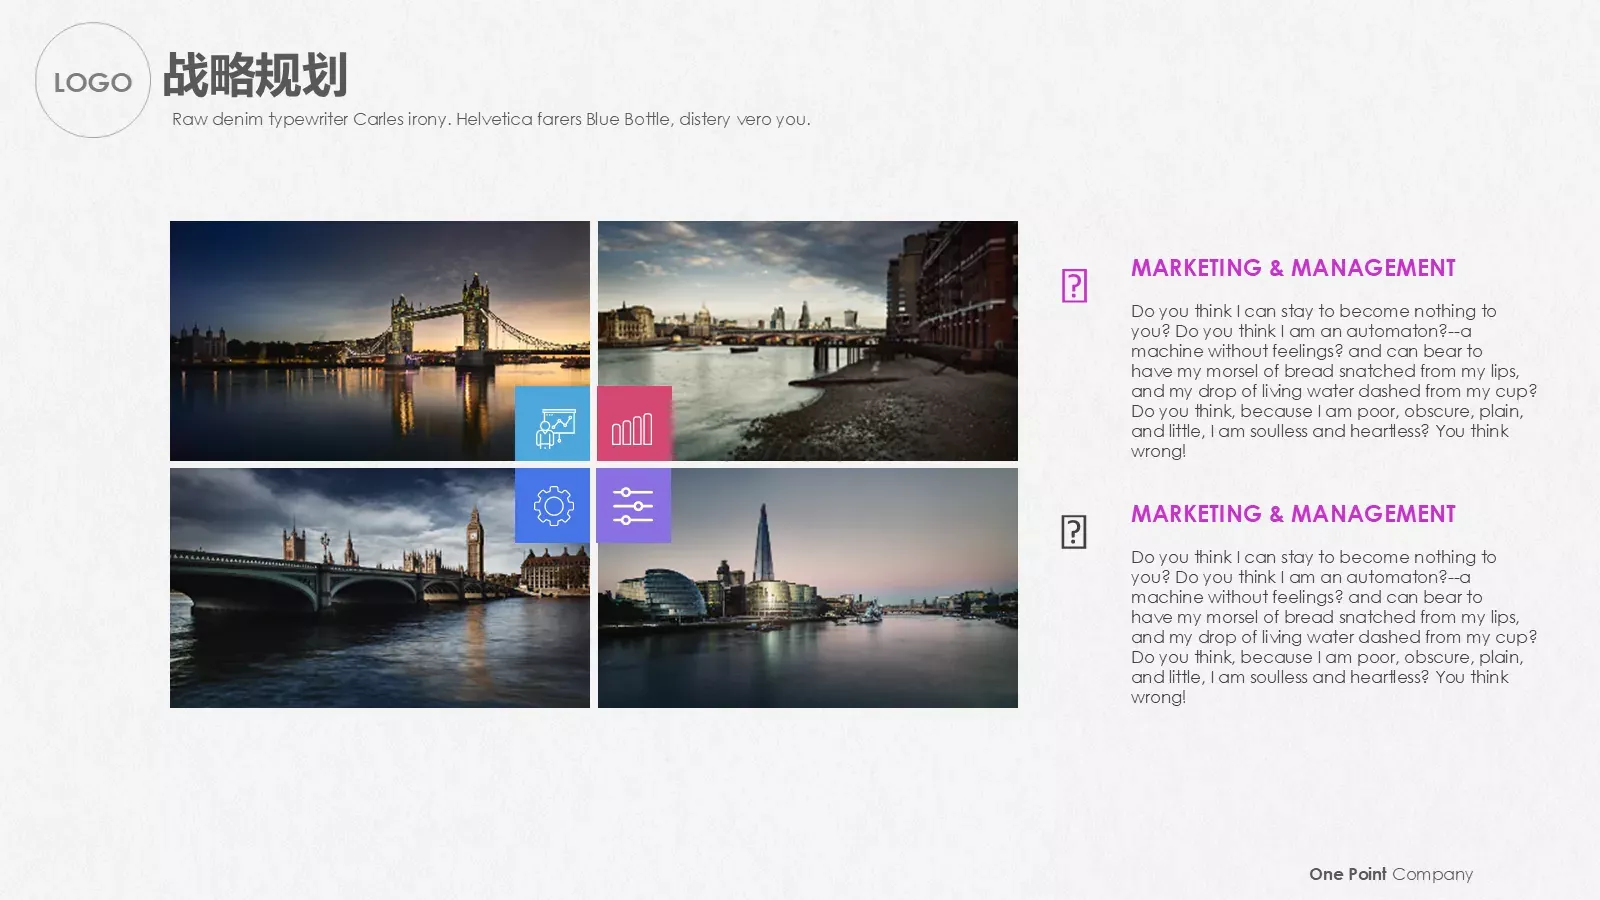The height and width of the screenshot is (900, 1600).
Task: Select the Shard skyline photo
Action: (x=808, y=588)
